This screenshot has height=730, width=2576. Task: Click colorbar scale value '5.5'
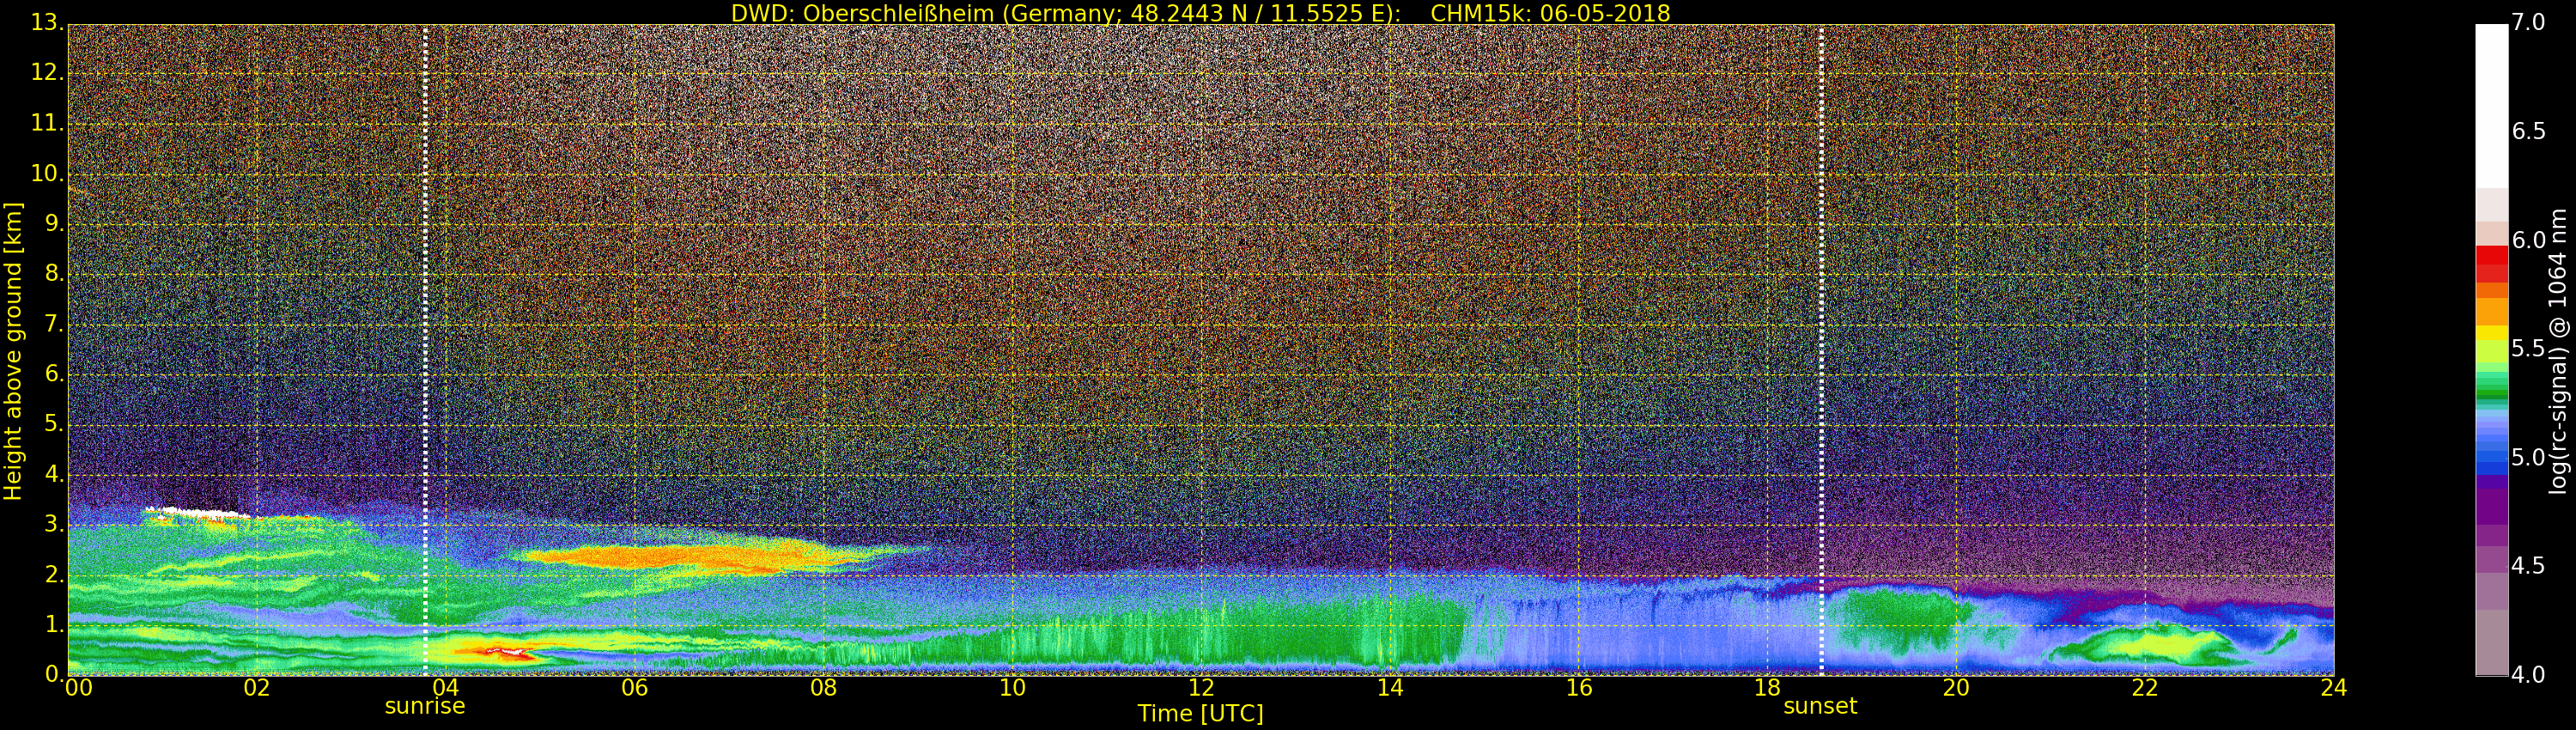pyautogui.click(x=2528, y=348)
